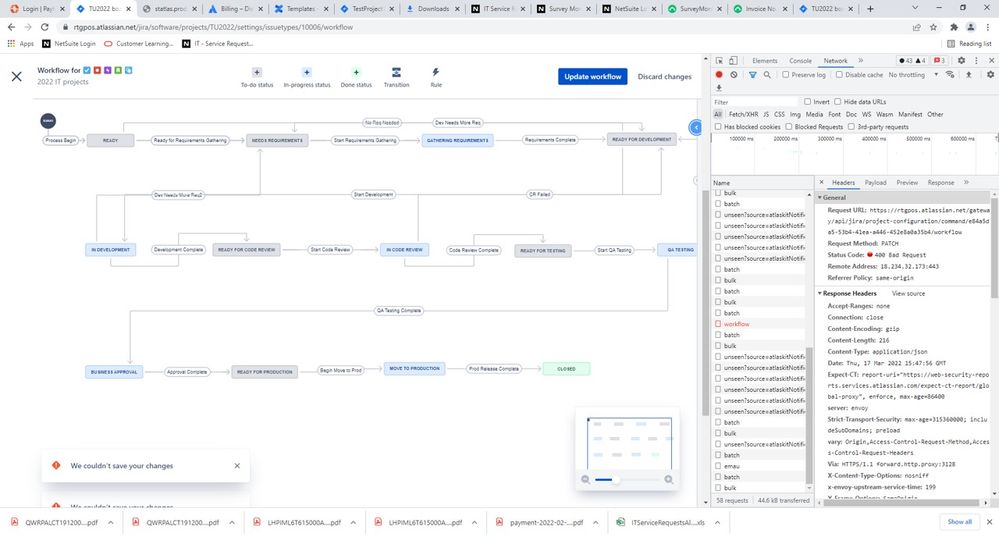Clear the network log
The height and width of the screenshot is (537, 999).
[734, 75]
